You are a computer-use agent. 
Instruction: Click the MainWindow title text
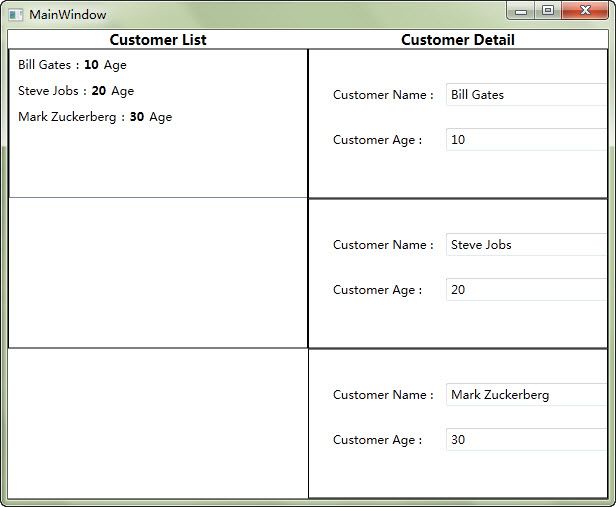point(68,15)
